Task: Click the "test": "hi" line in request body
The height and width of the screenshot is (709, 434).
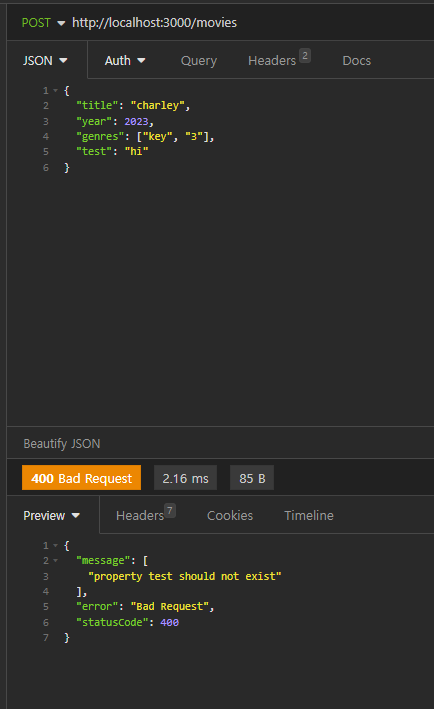Action: 112,151
